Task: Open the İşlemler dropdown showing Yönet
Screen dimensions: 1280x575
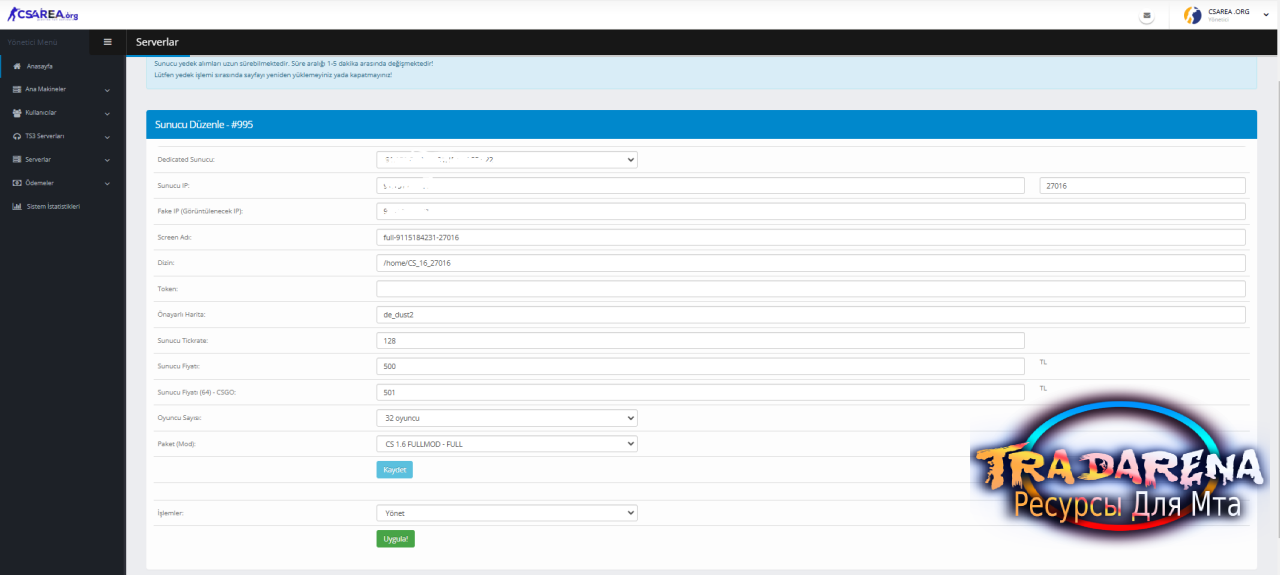Action: 507,513
